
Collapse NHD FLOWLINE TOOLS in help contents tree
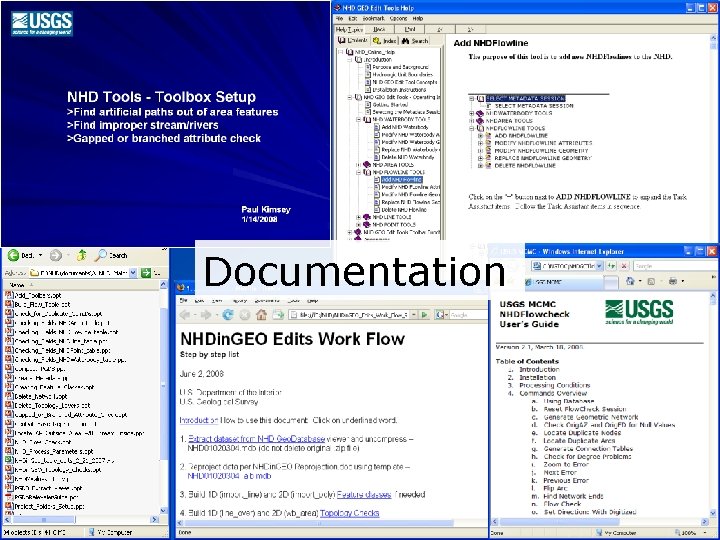[x=359, y=172]
